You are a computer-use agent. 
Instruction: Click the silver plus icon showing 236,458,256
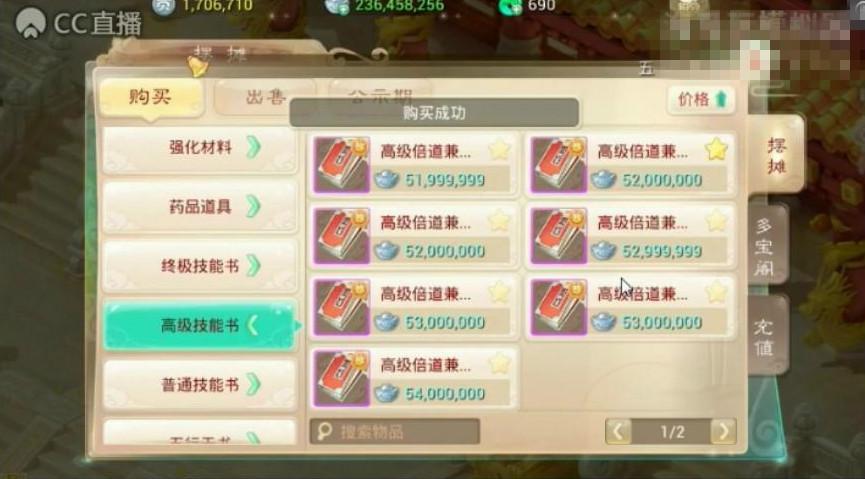pyautogui.click(x=337, y=7)
